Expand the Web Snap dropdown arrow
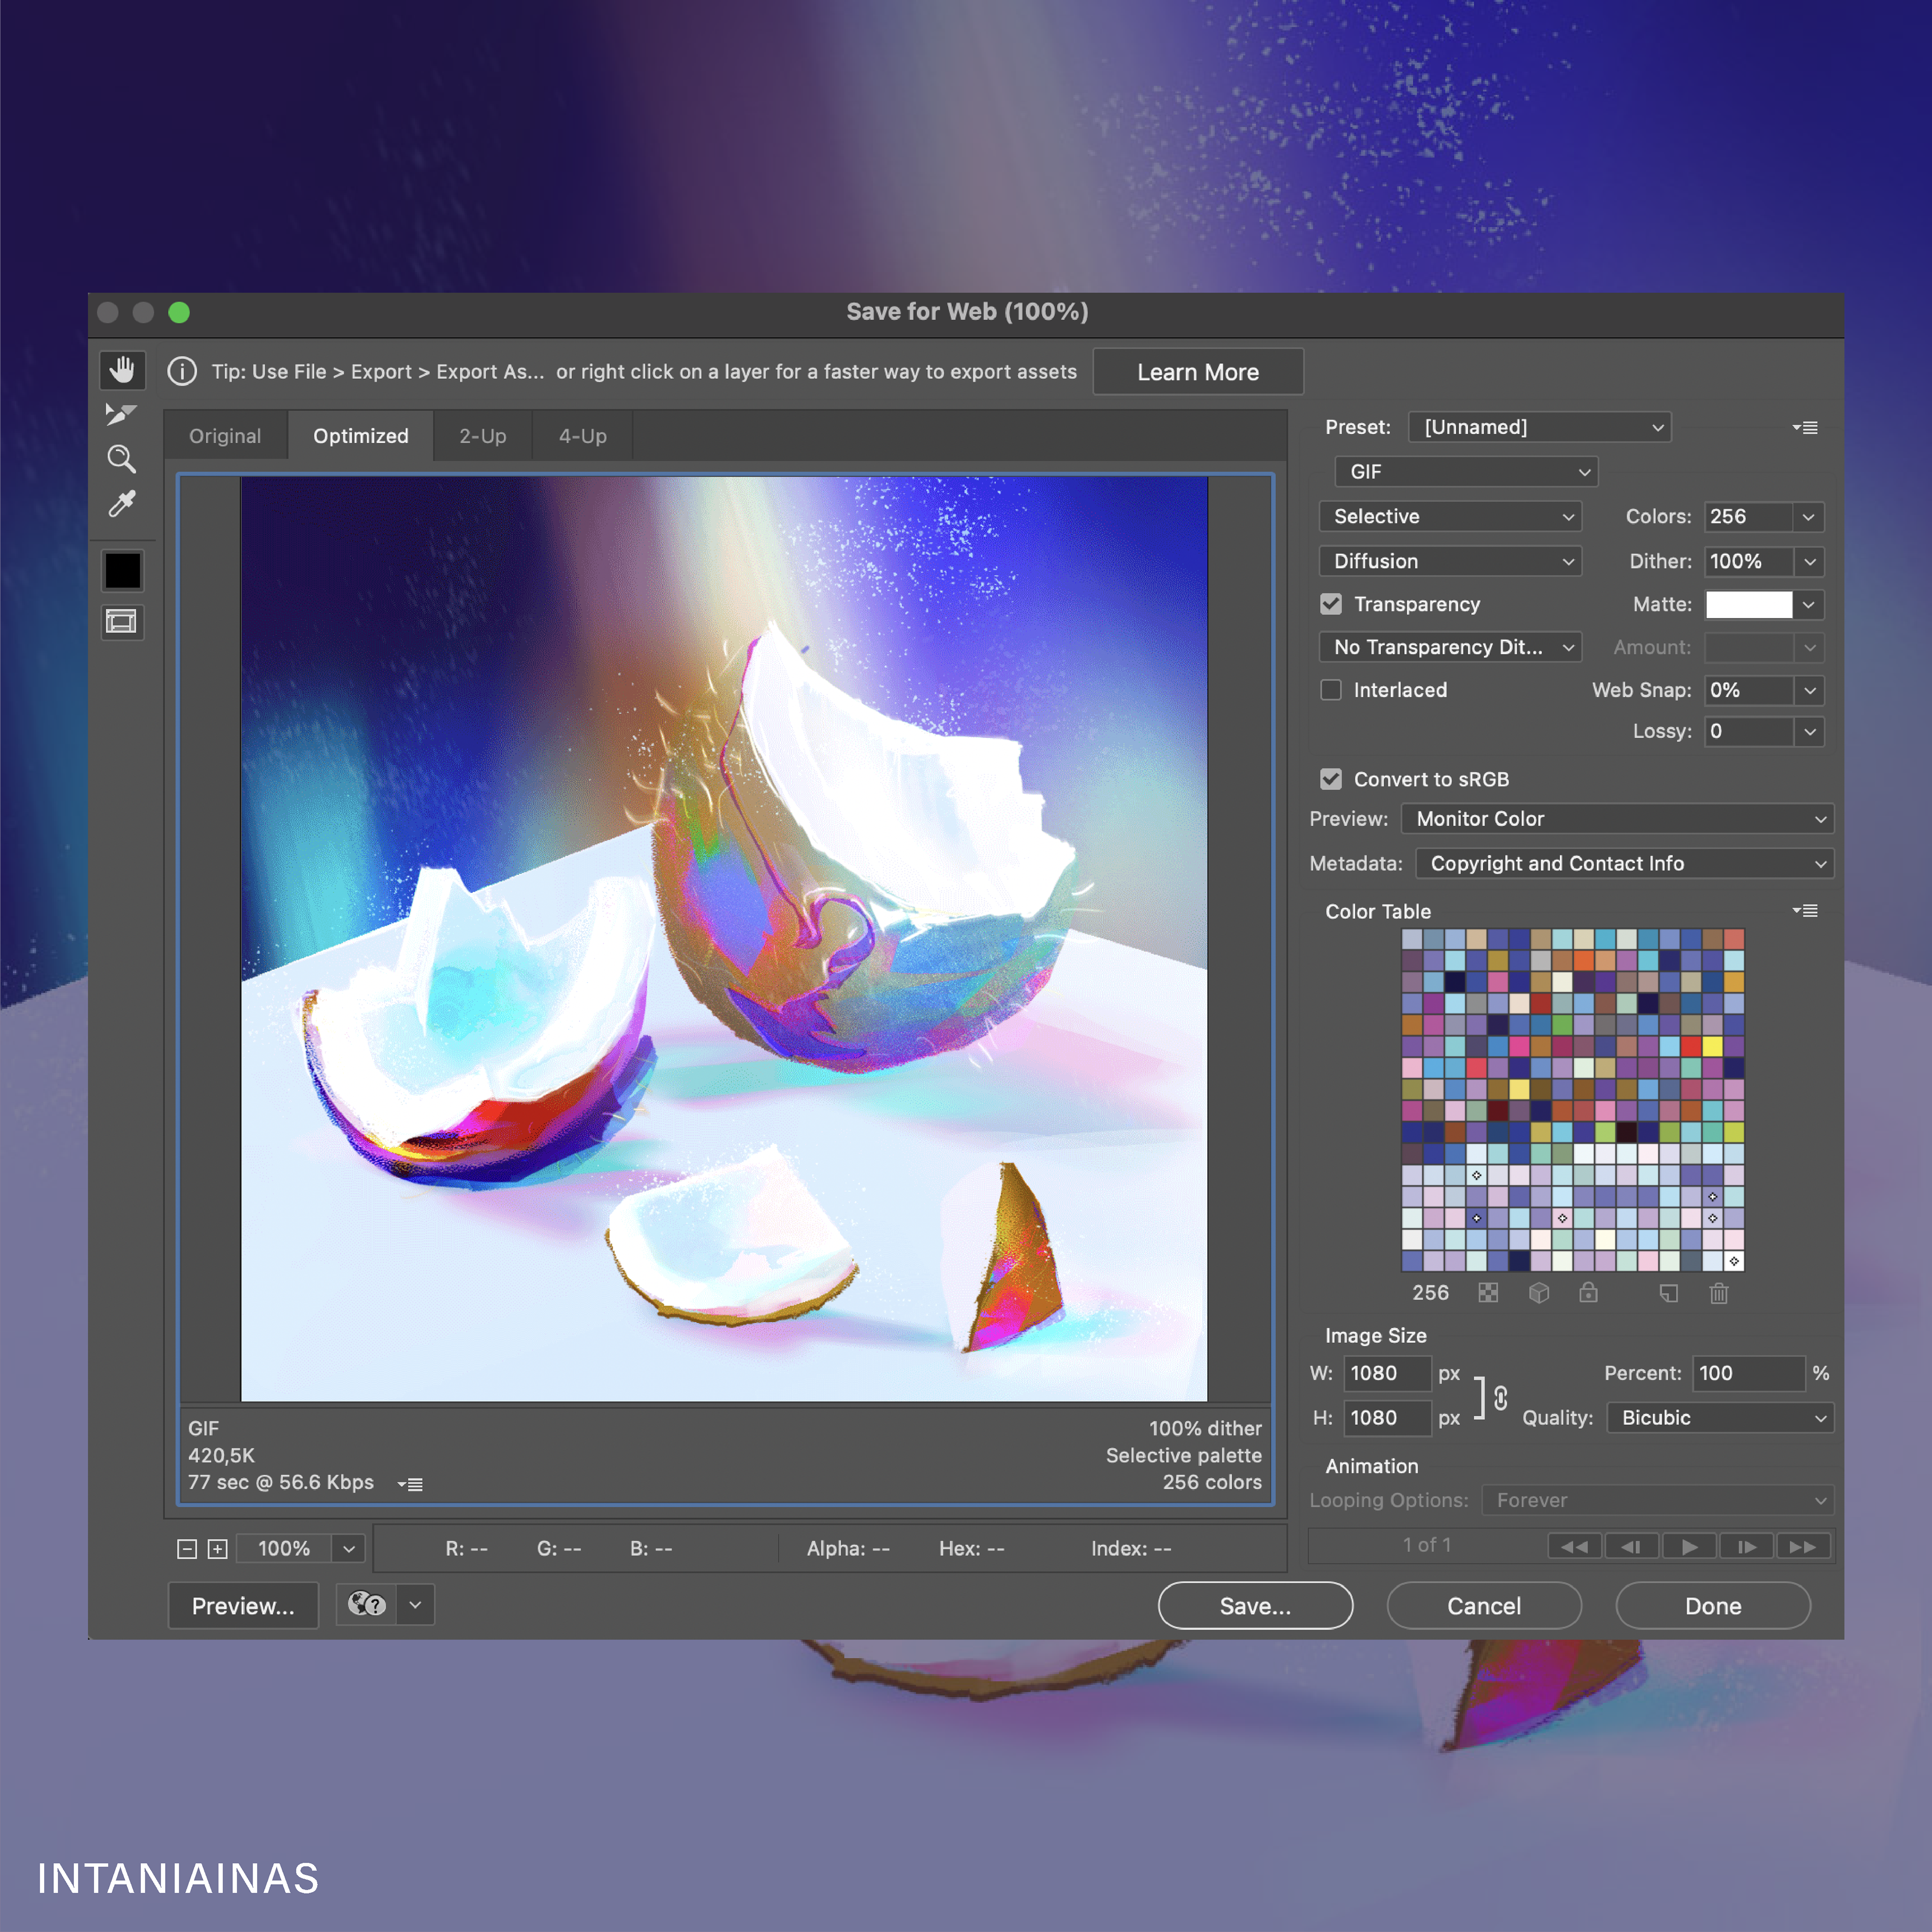 1809,690
